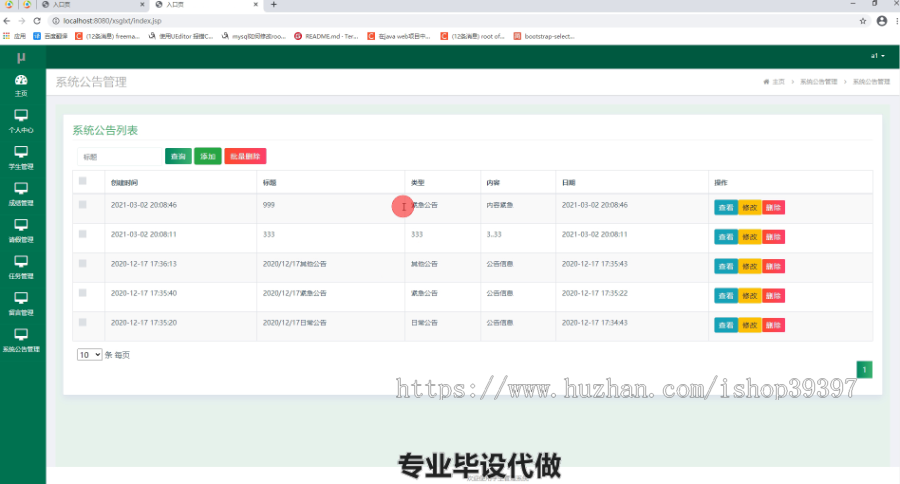
Task: Click the red 批量删除 button
Action: point(245,156)
